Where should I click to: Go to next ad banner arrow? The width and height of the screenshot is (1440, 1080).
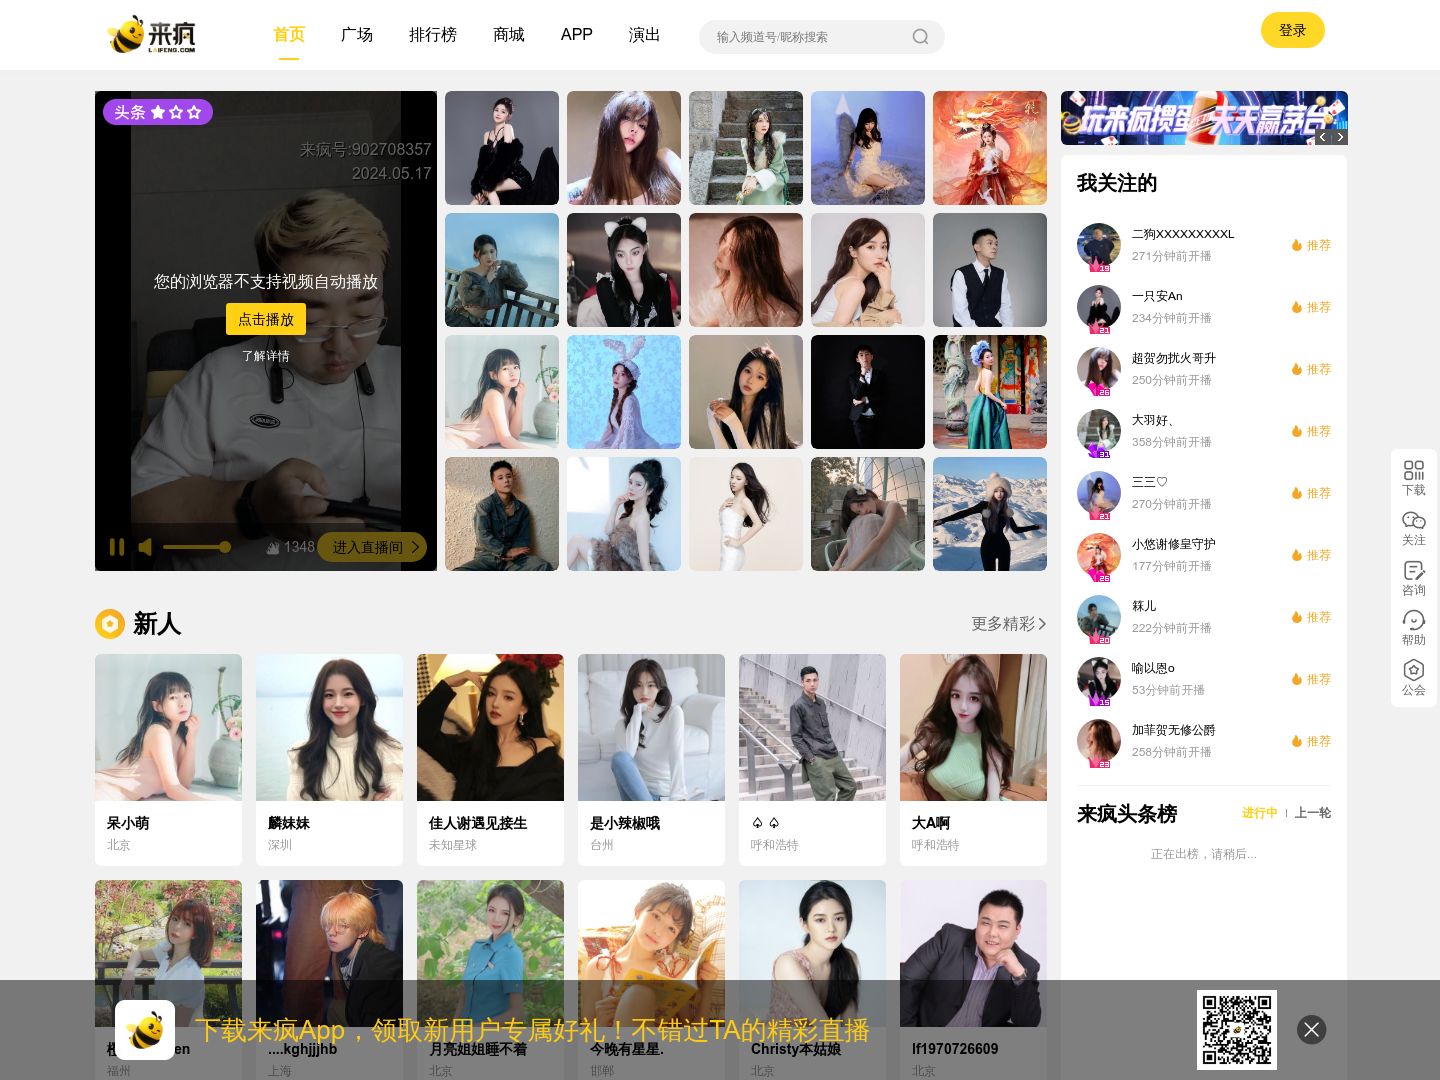(1340, 137)
